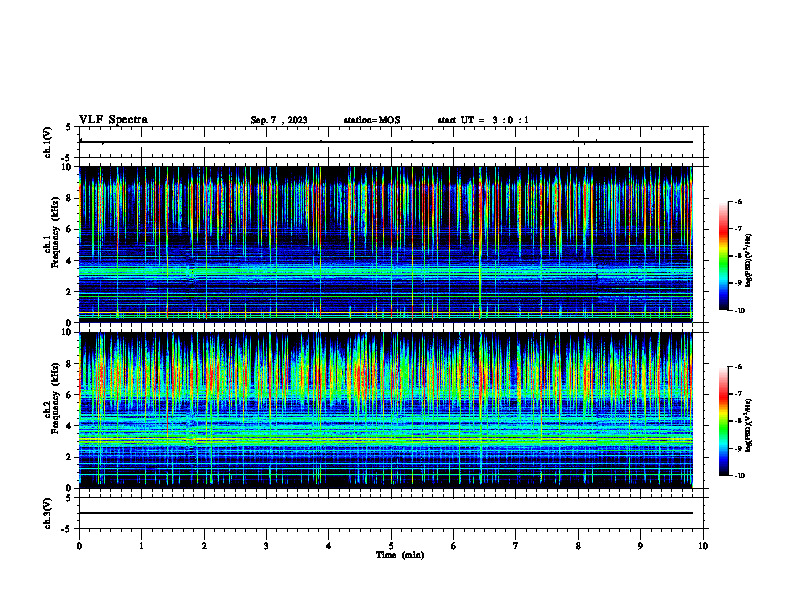Click time axis tick label "10"
The height and width of the screenshot is (612, 792).
click(x=703, y=546)
